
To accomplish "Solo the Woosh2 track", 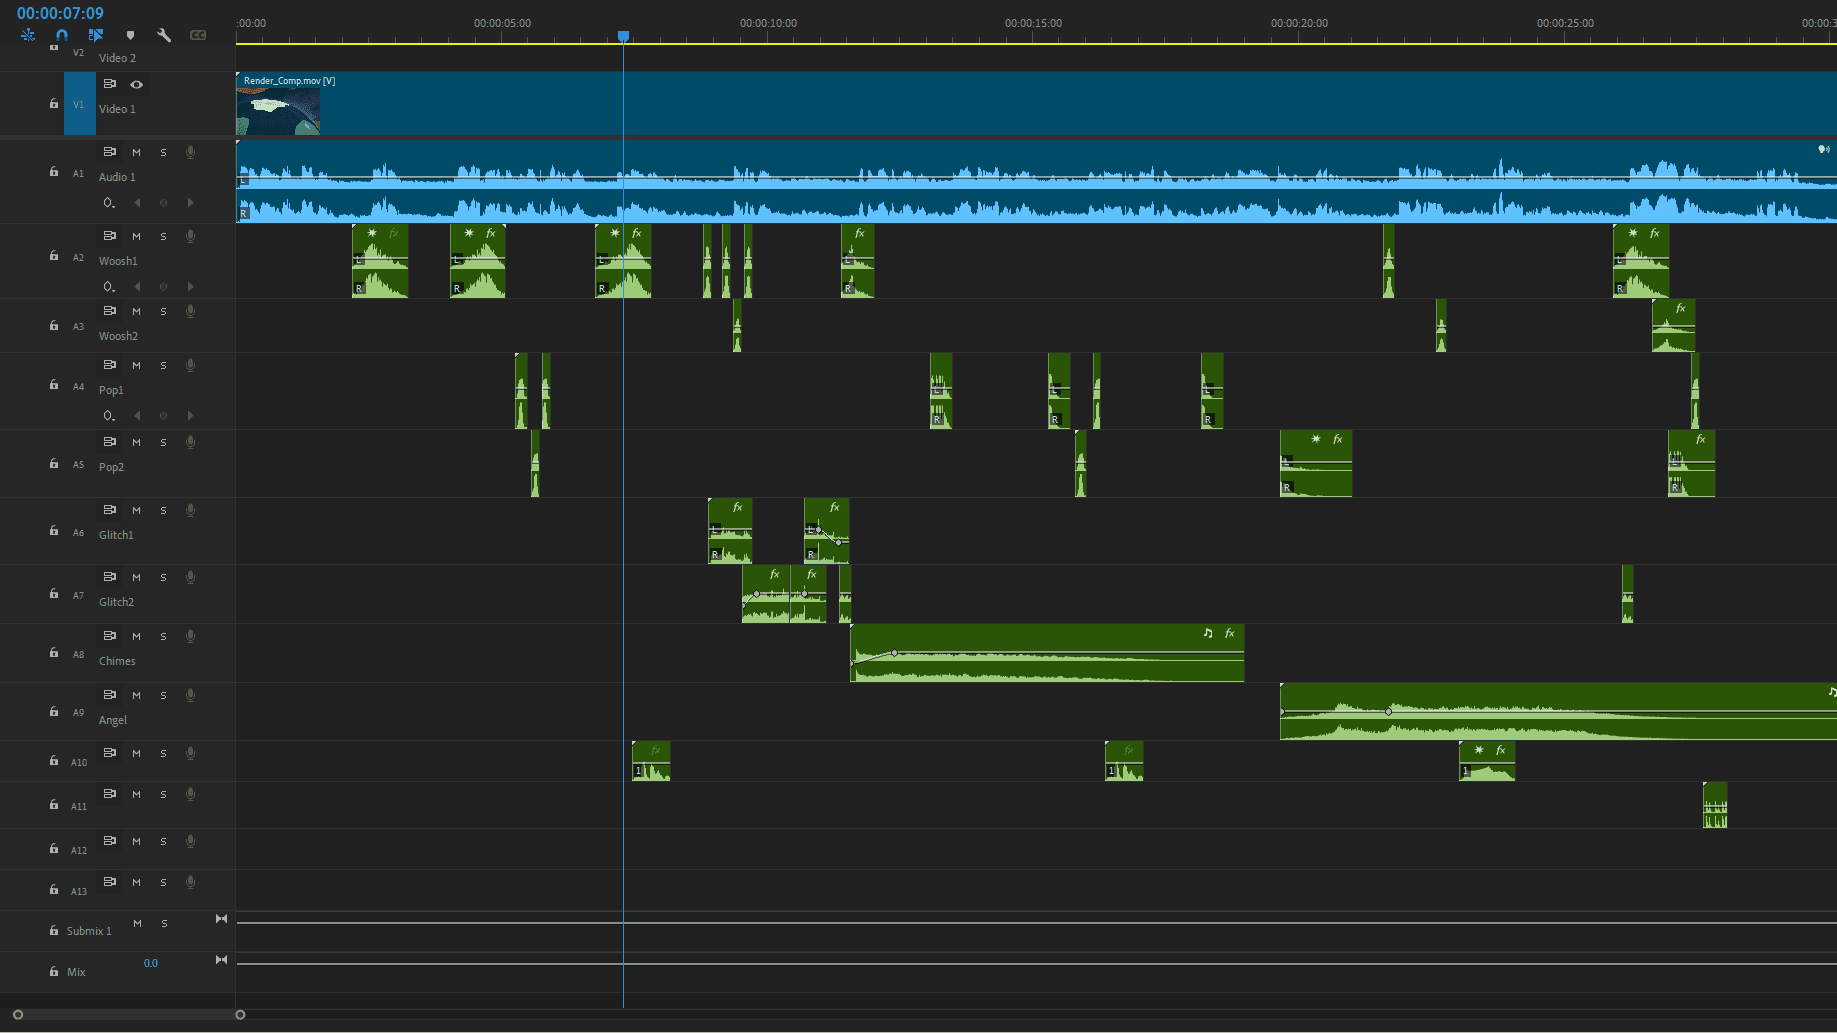I will (163, 311).
